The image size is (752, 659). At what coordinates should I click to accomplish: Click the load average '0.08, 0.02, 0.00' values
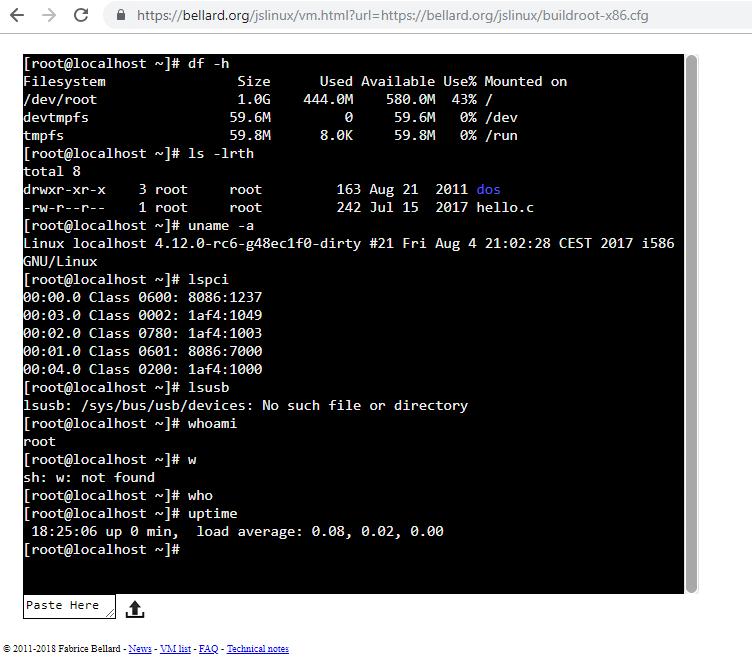pyautogui.click(x=377, y=531)
